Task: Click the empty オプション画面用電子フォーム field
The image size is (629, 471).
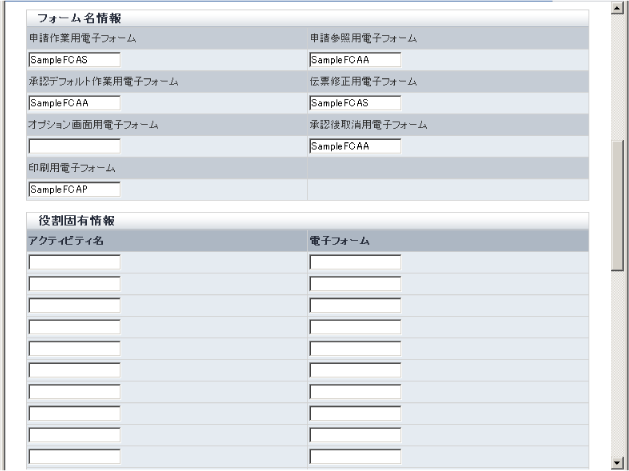Action: tap(74, 146)
